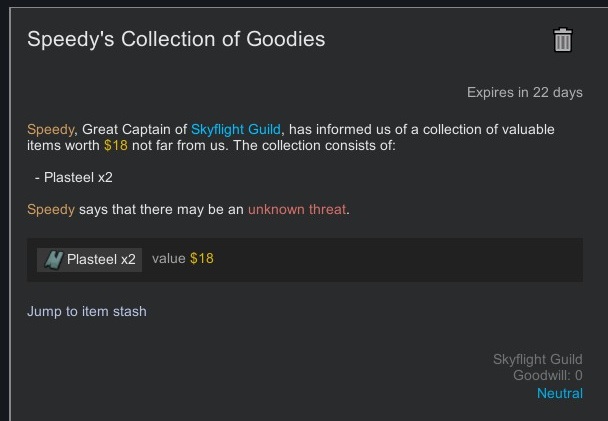608x421 pixels.
Task: Click empty space in the reward row
Action: pyautogui.click(x=400, y=259)
